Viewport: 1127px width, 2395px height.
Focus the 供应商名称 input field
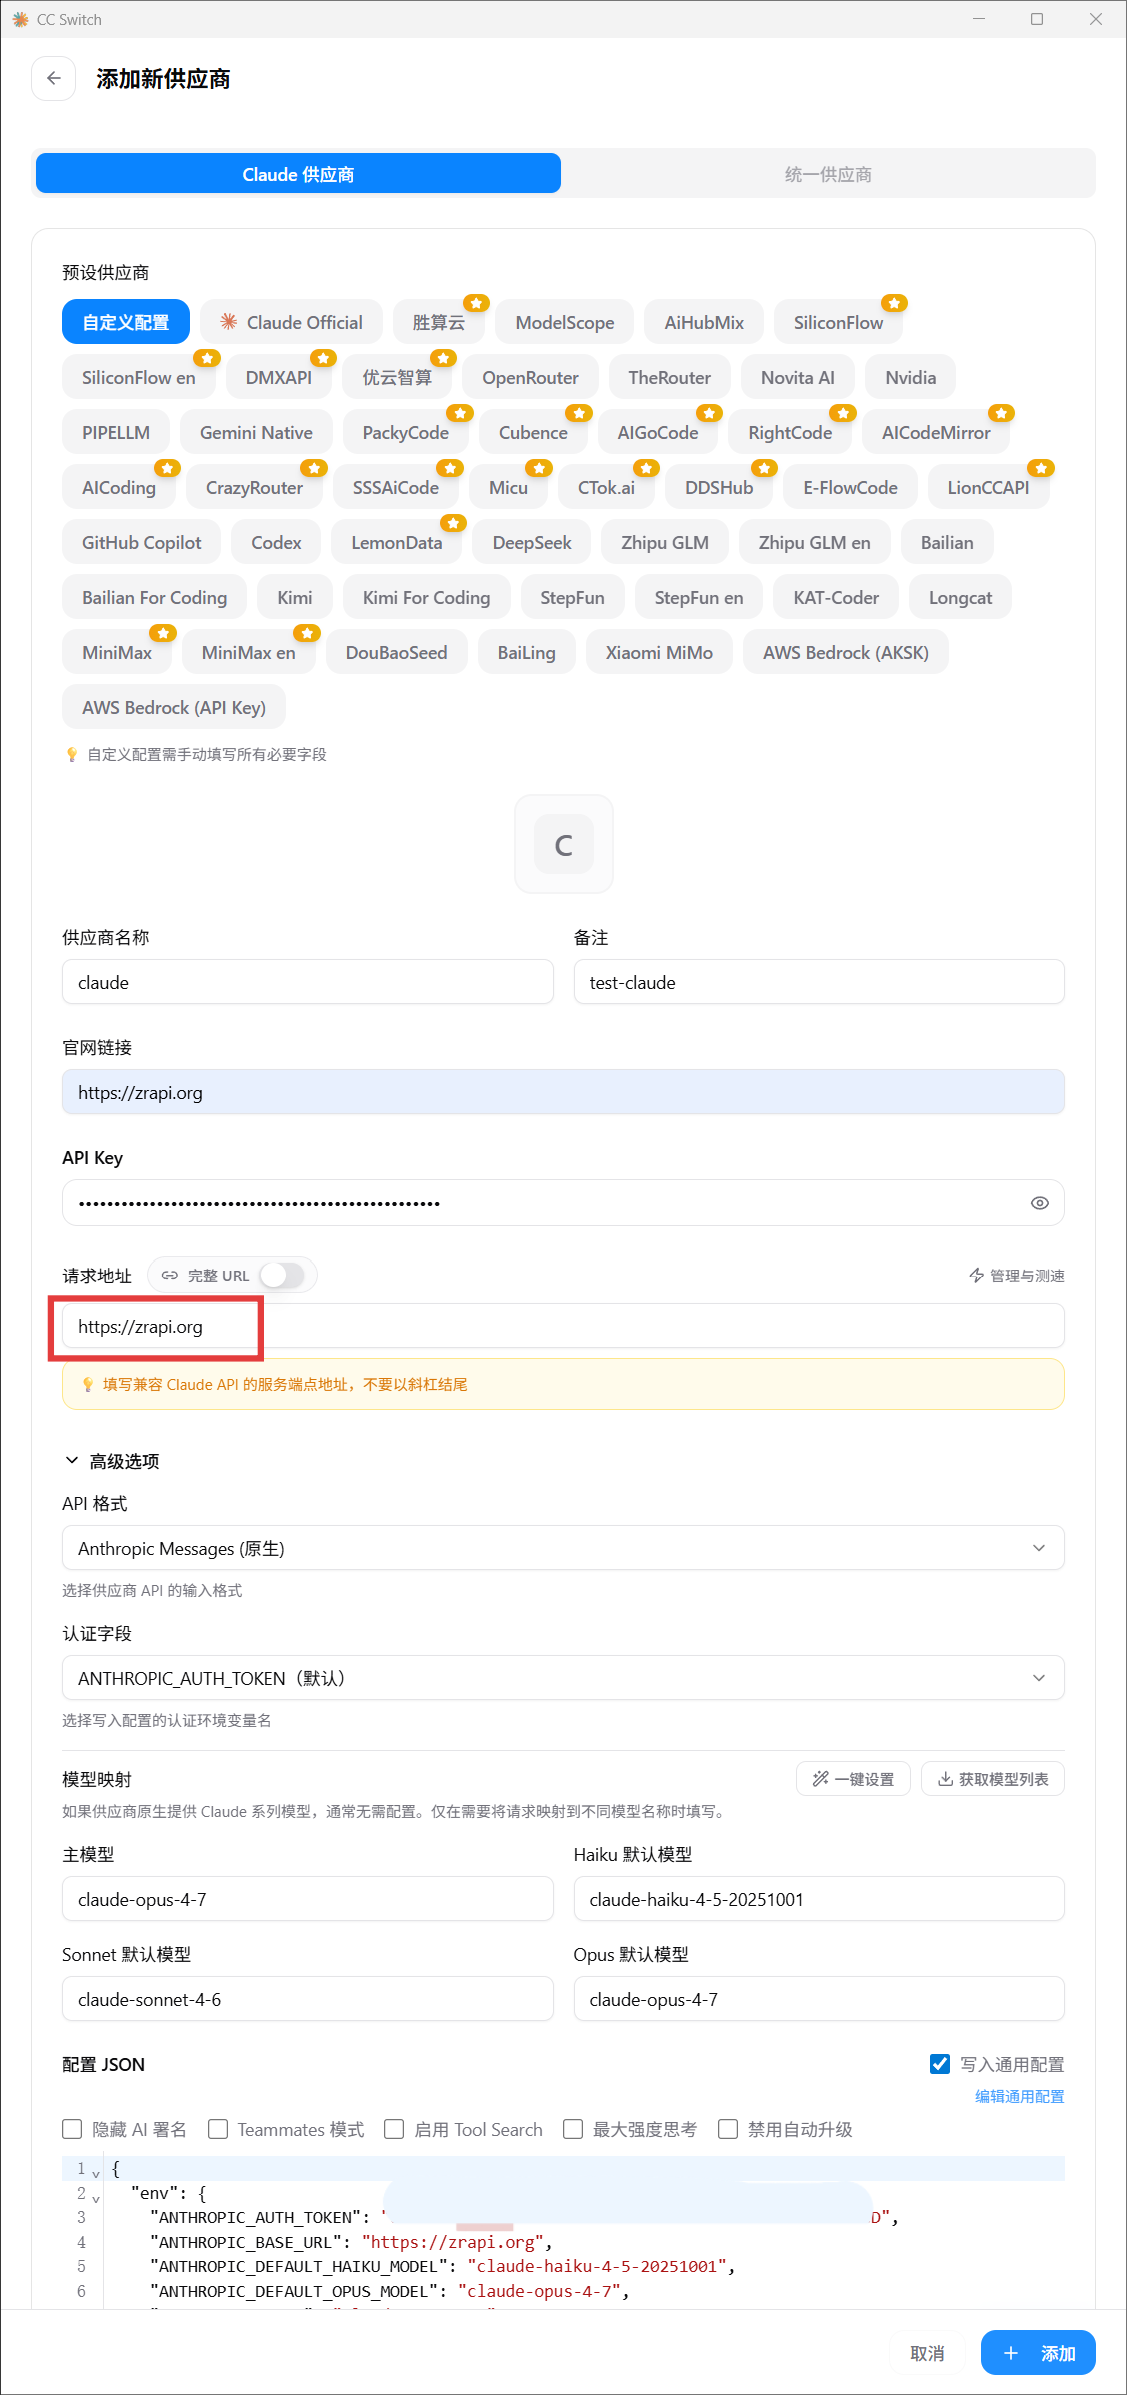(x=308, y=982)
